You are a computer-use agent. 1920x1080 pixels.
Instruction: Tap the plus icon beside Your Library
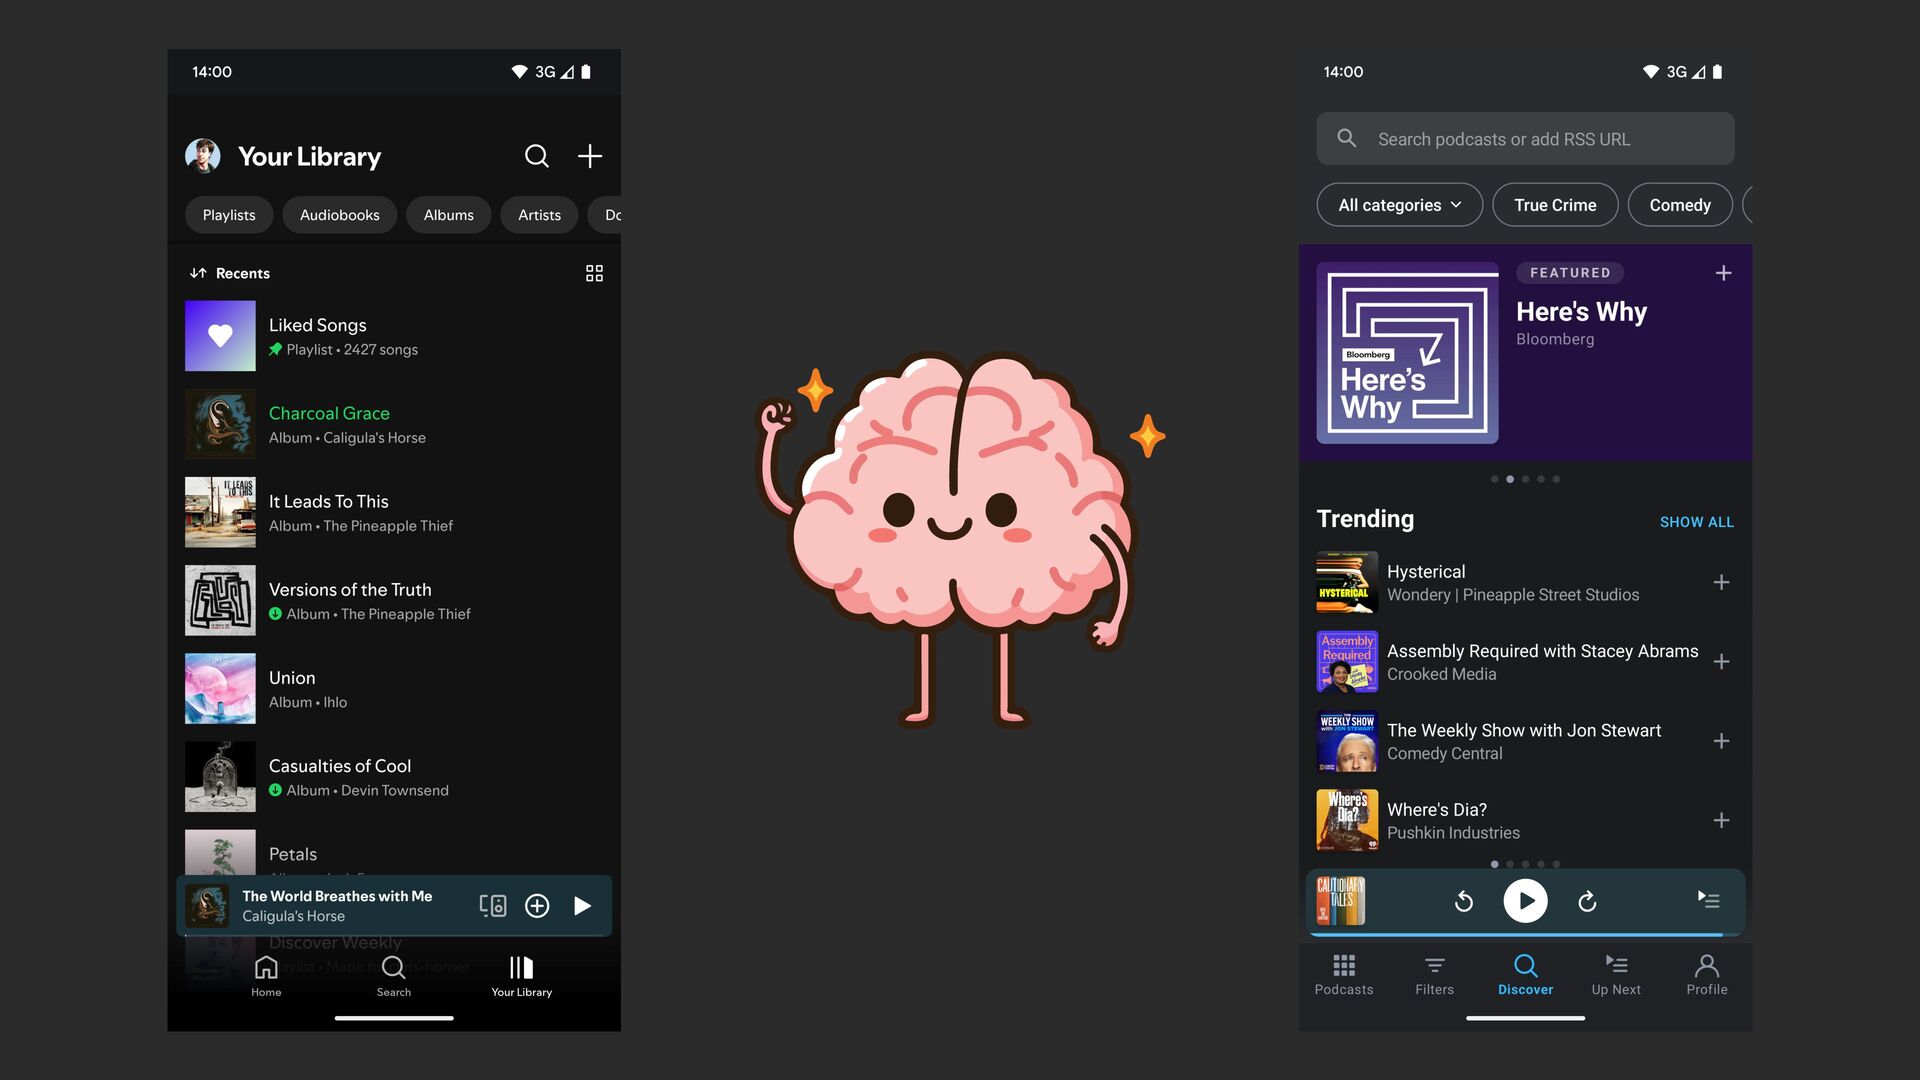pyautogui.click(x=590, y=156)
